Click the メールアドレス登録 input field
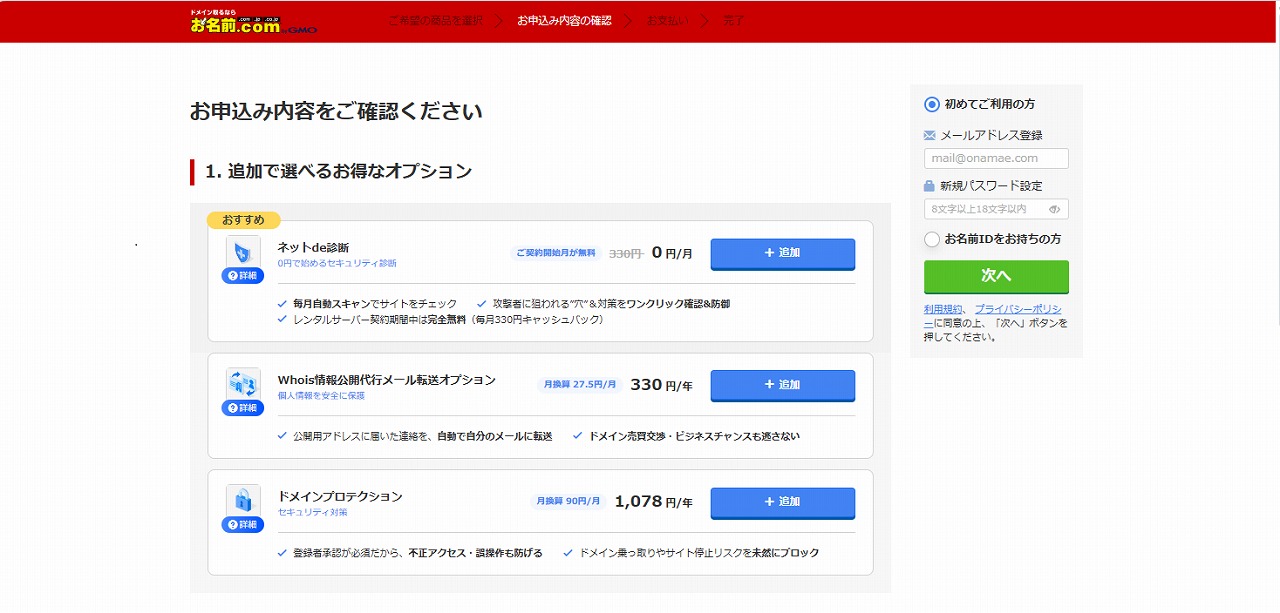Image resolution: width=1280 pixels, height=613 pixels. [x=996, y=158]
